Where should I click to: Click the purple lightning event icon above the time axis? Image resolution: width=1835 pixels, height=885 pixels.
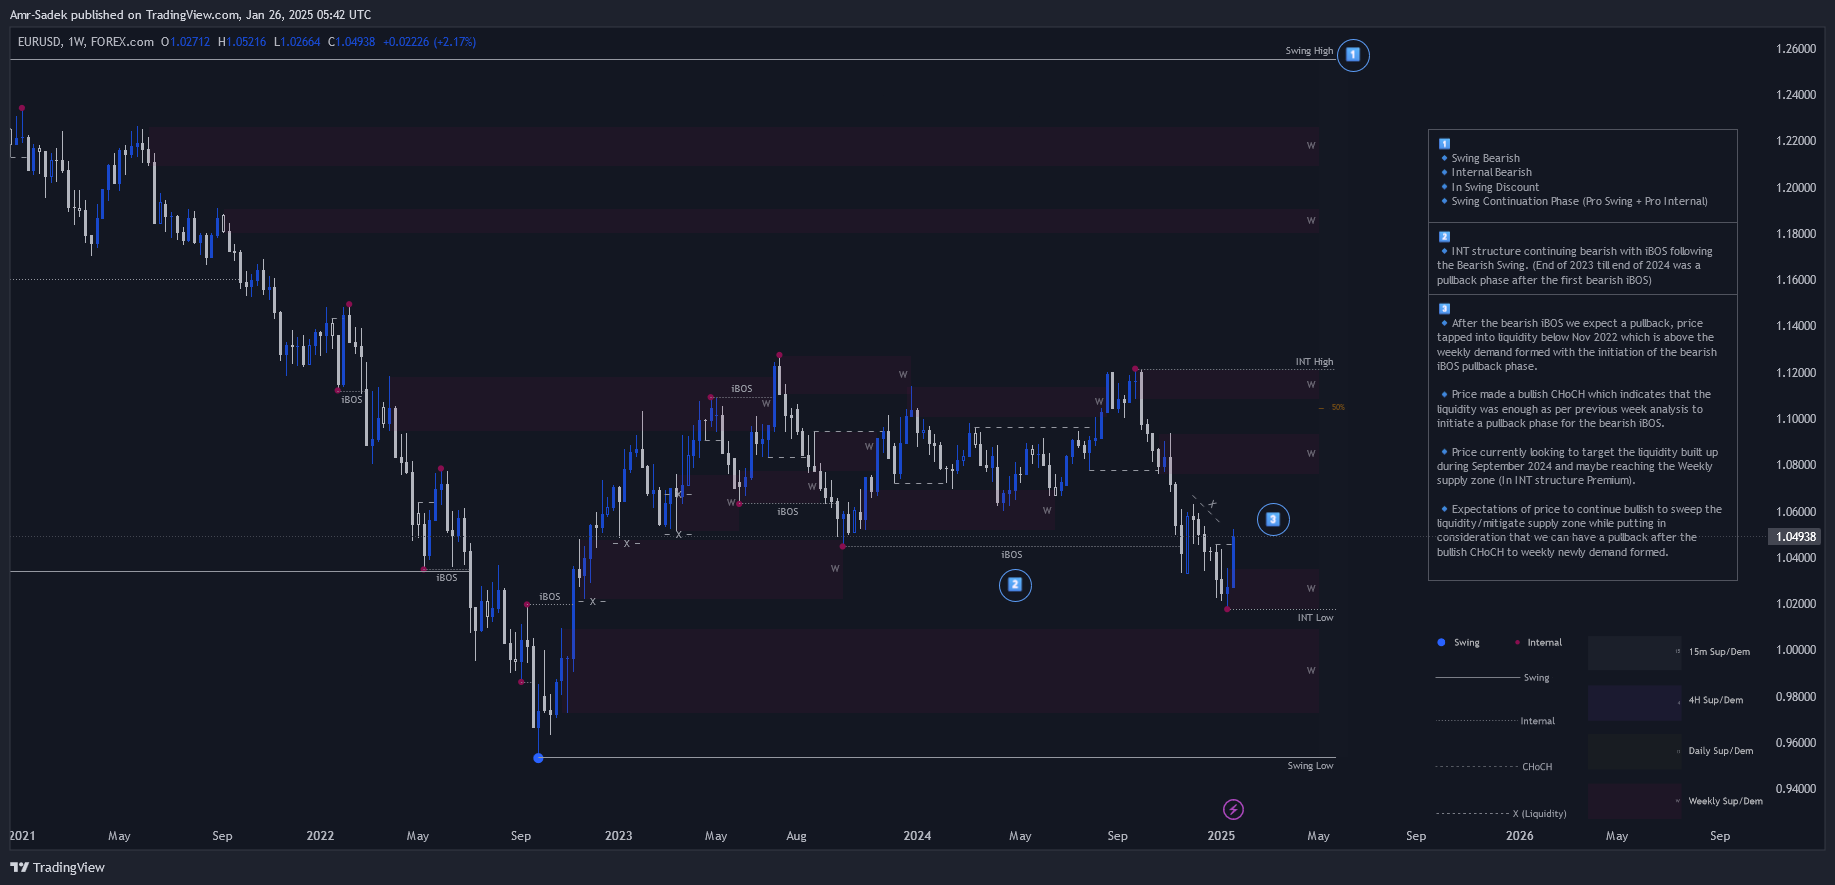(1233, 809)
